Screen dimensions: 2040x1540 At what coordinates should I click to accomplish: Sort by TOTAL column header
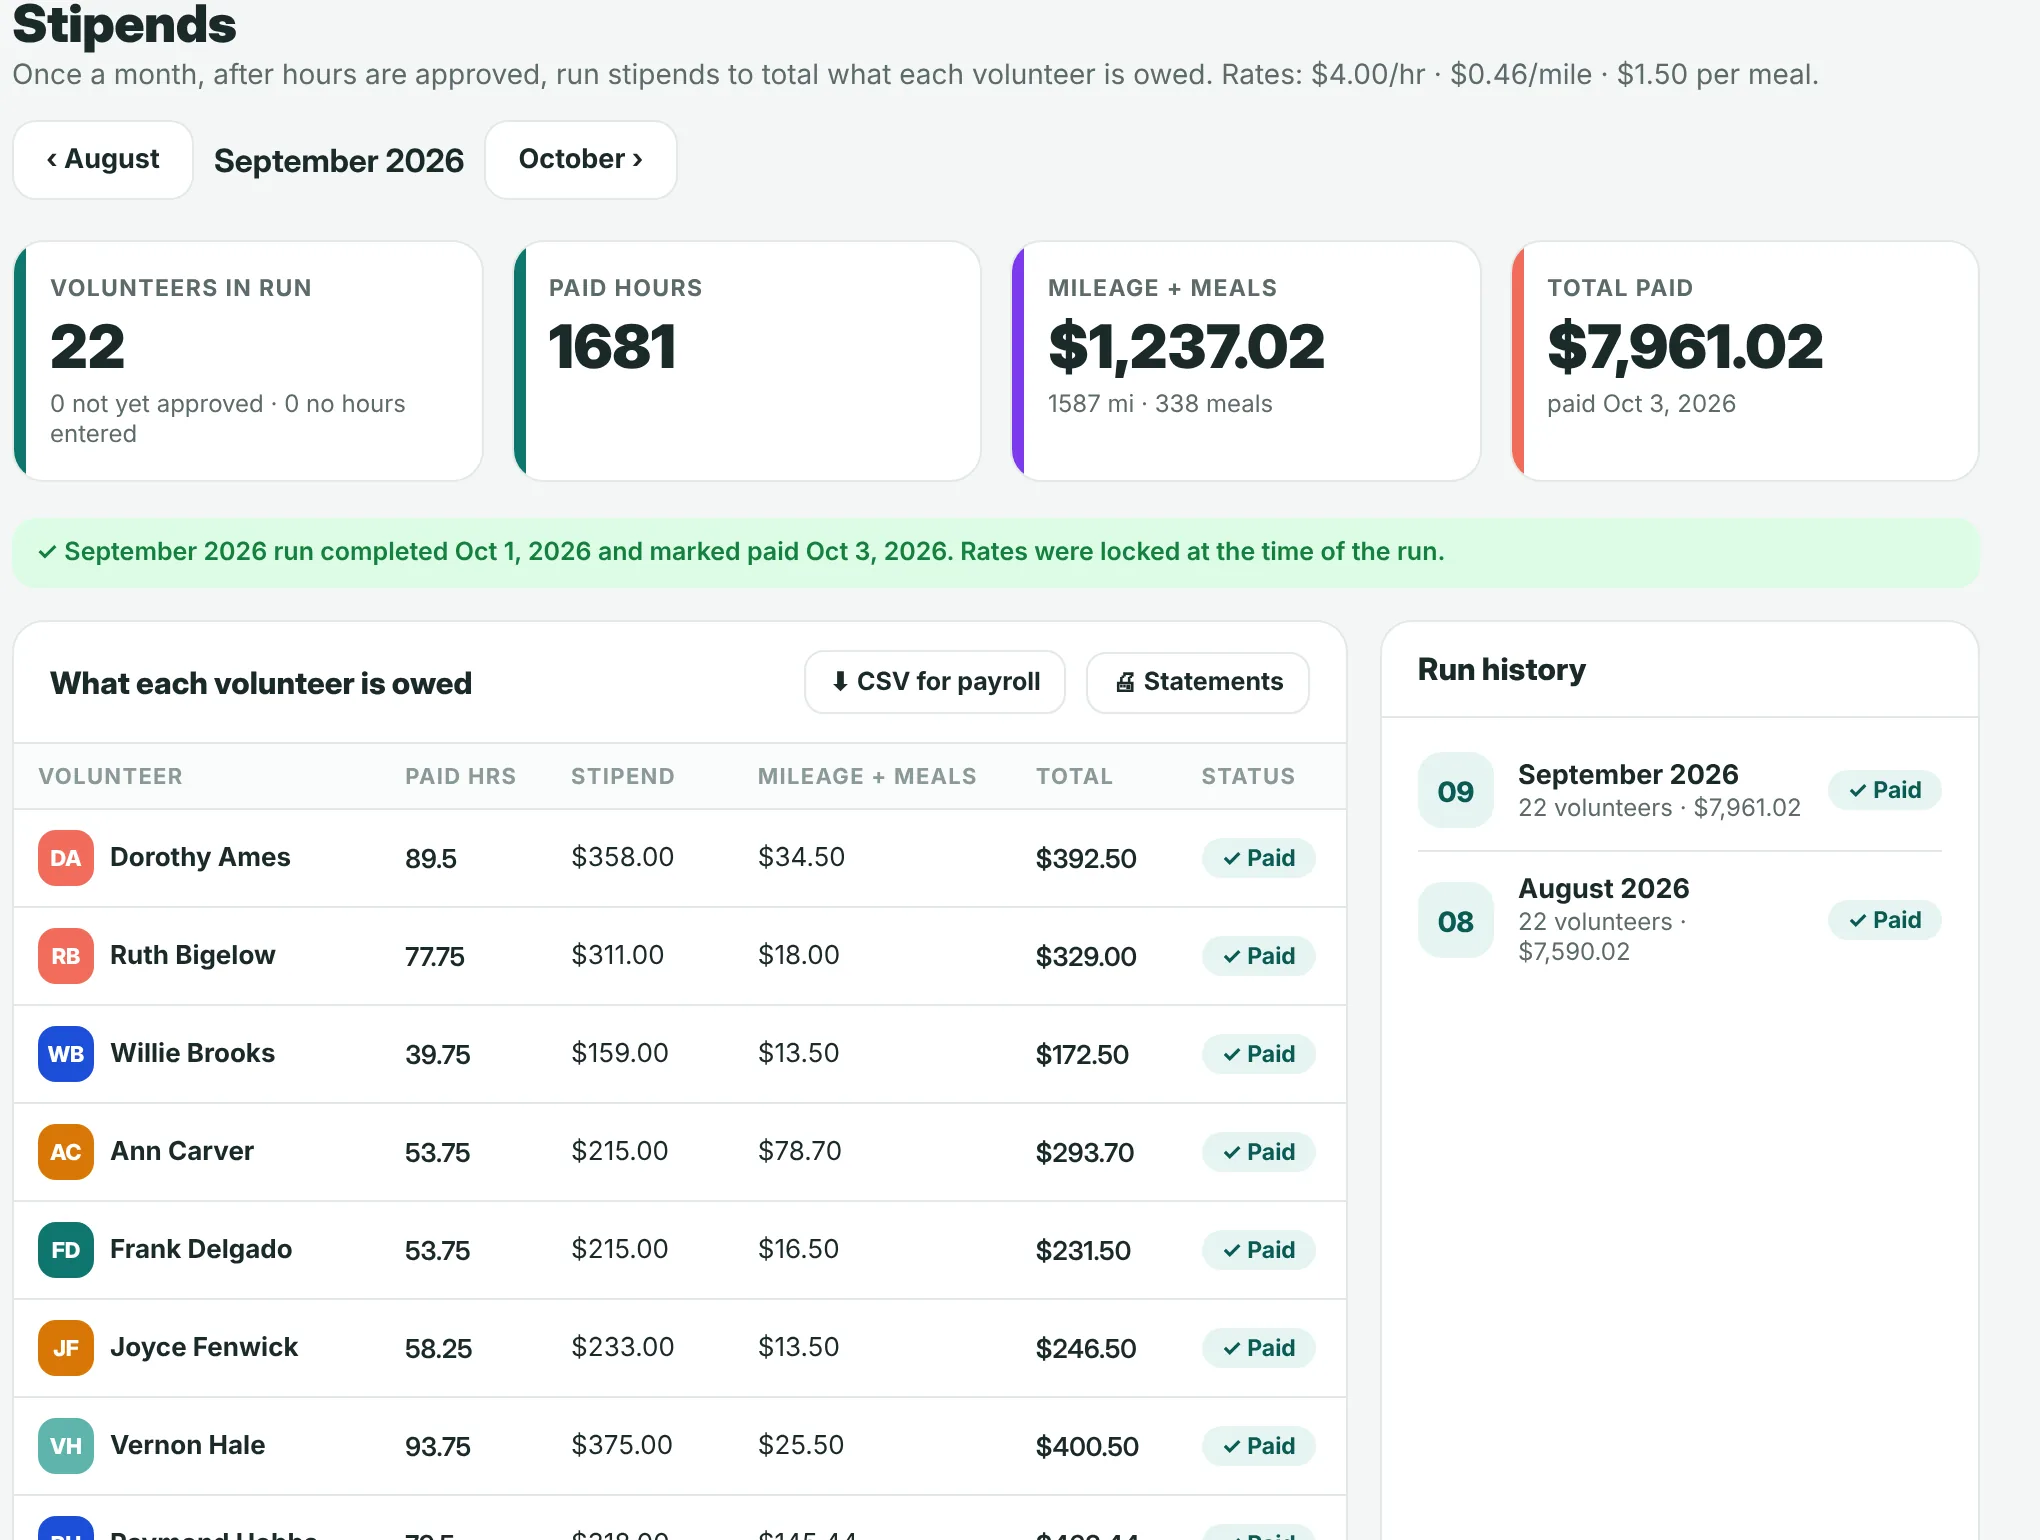tap(1074, 776)
